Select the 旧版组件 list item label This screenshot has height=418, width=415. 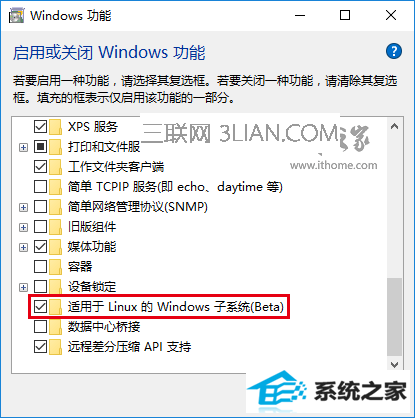click(92, 227)
